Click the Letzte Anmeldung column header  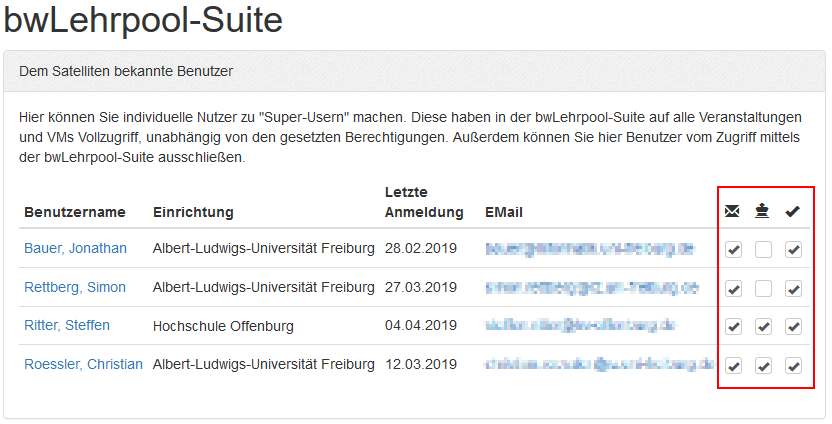pos(424,201)
